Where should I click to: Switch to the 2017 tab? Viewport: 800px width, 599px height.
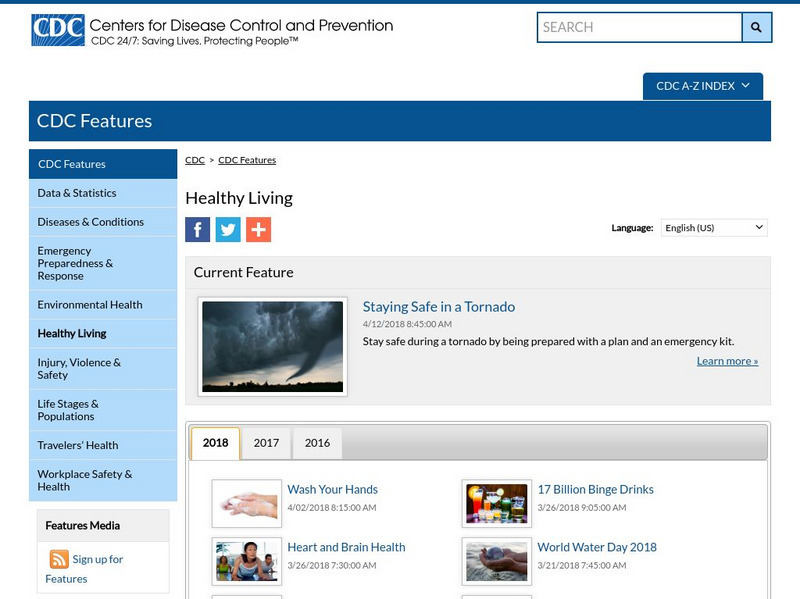(x=266, y=443)
